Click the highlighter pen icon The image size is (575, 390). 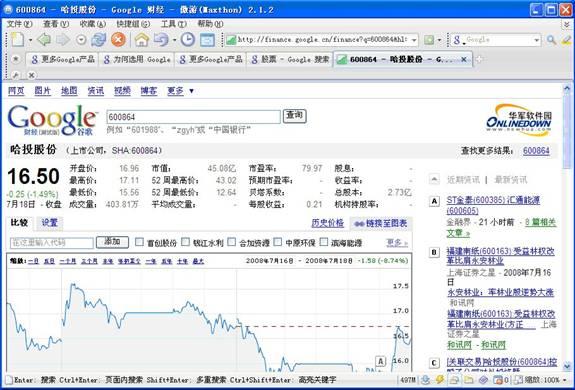[x=567, y=40]
